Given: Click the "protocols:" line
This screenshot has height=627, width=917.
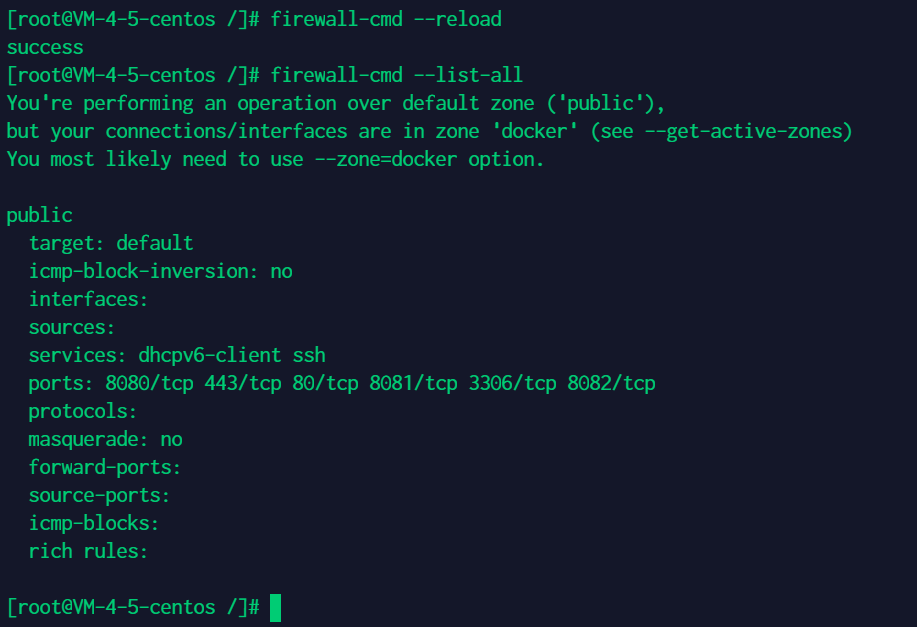Looking at the screenshot, I should click(x=82, y=411).
